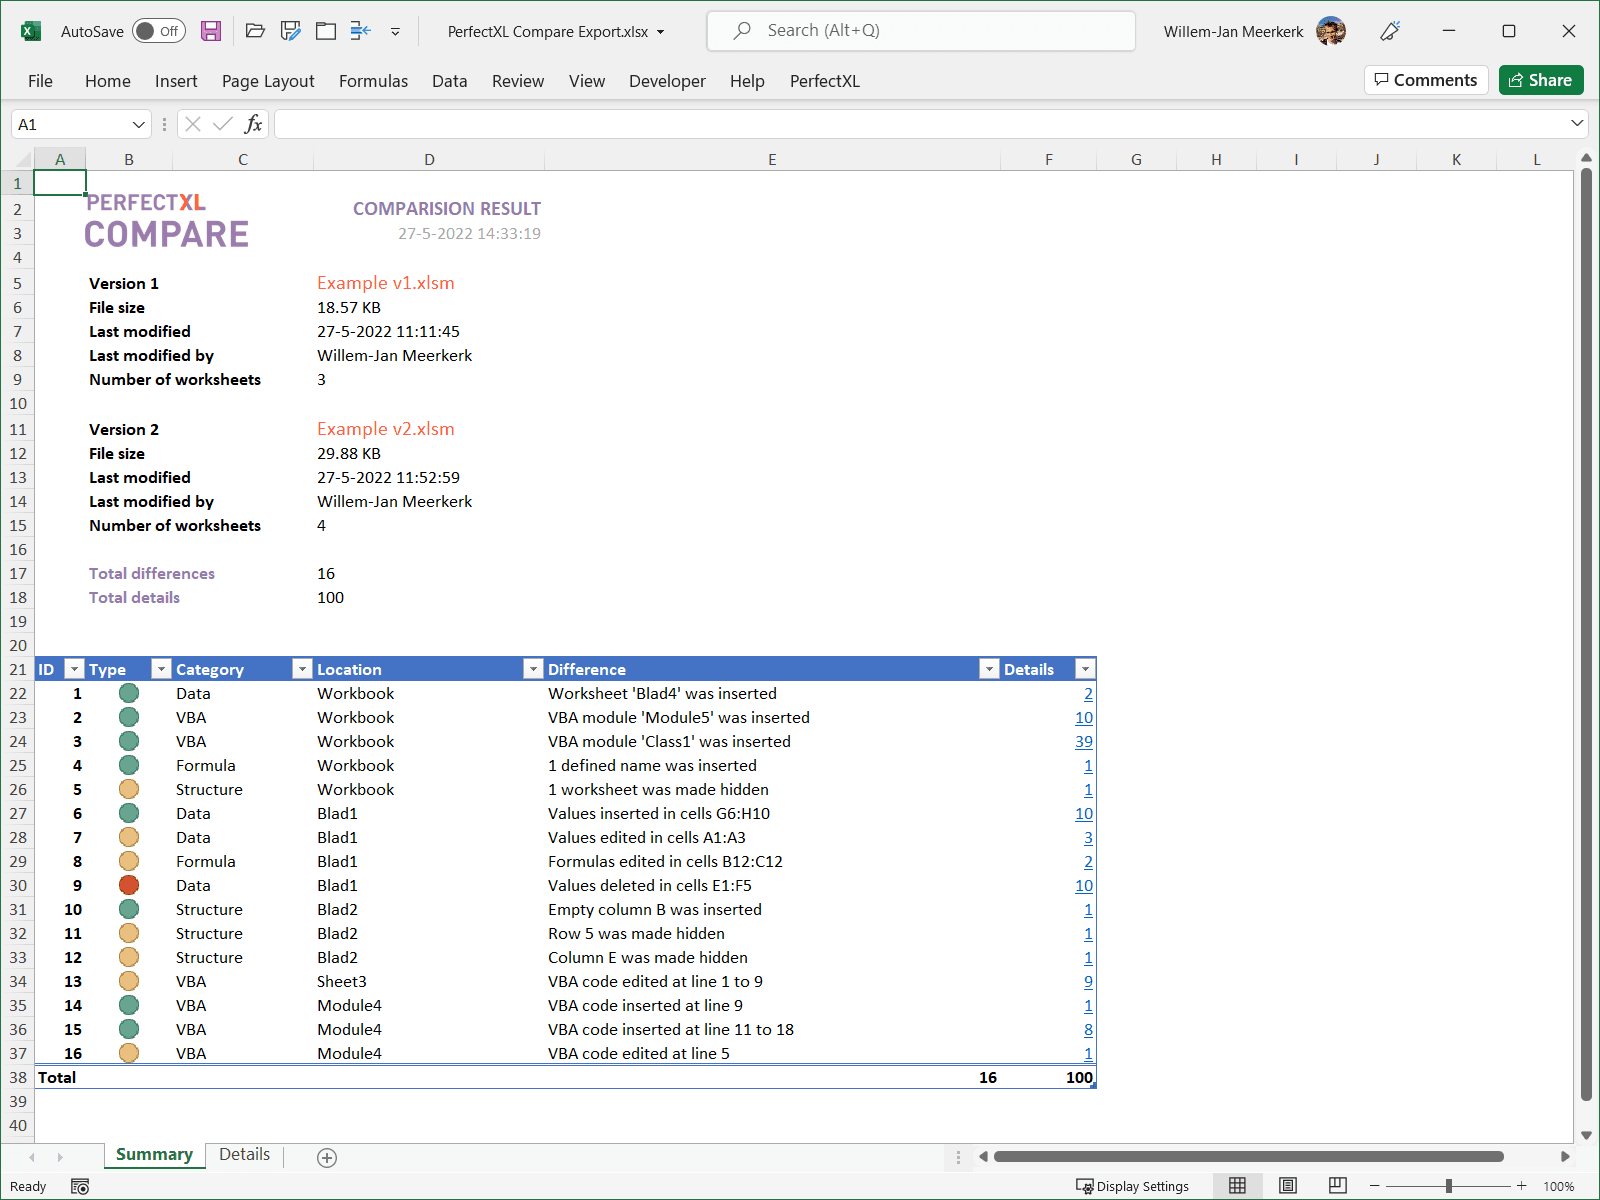Click the search magnifier icon
Viewport: 1600px width, 1200px height.
[742, 31]
